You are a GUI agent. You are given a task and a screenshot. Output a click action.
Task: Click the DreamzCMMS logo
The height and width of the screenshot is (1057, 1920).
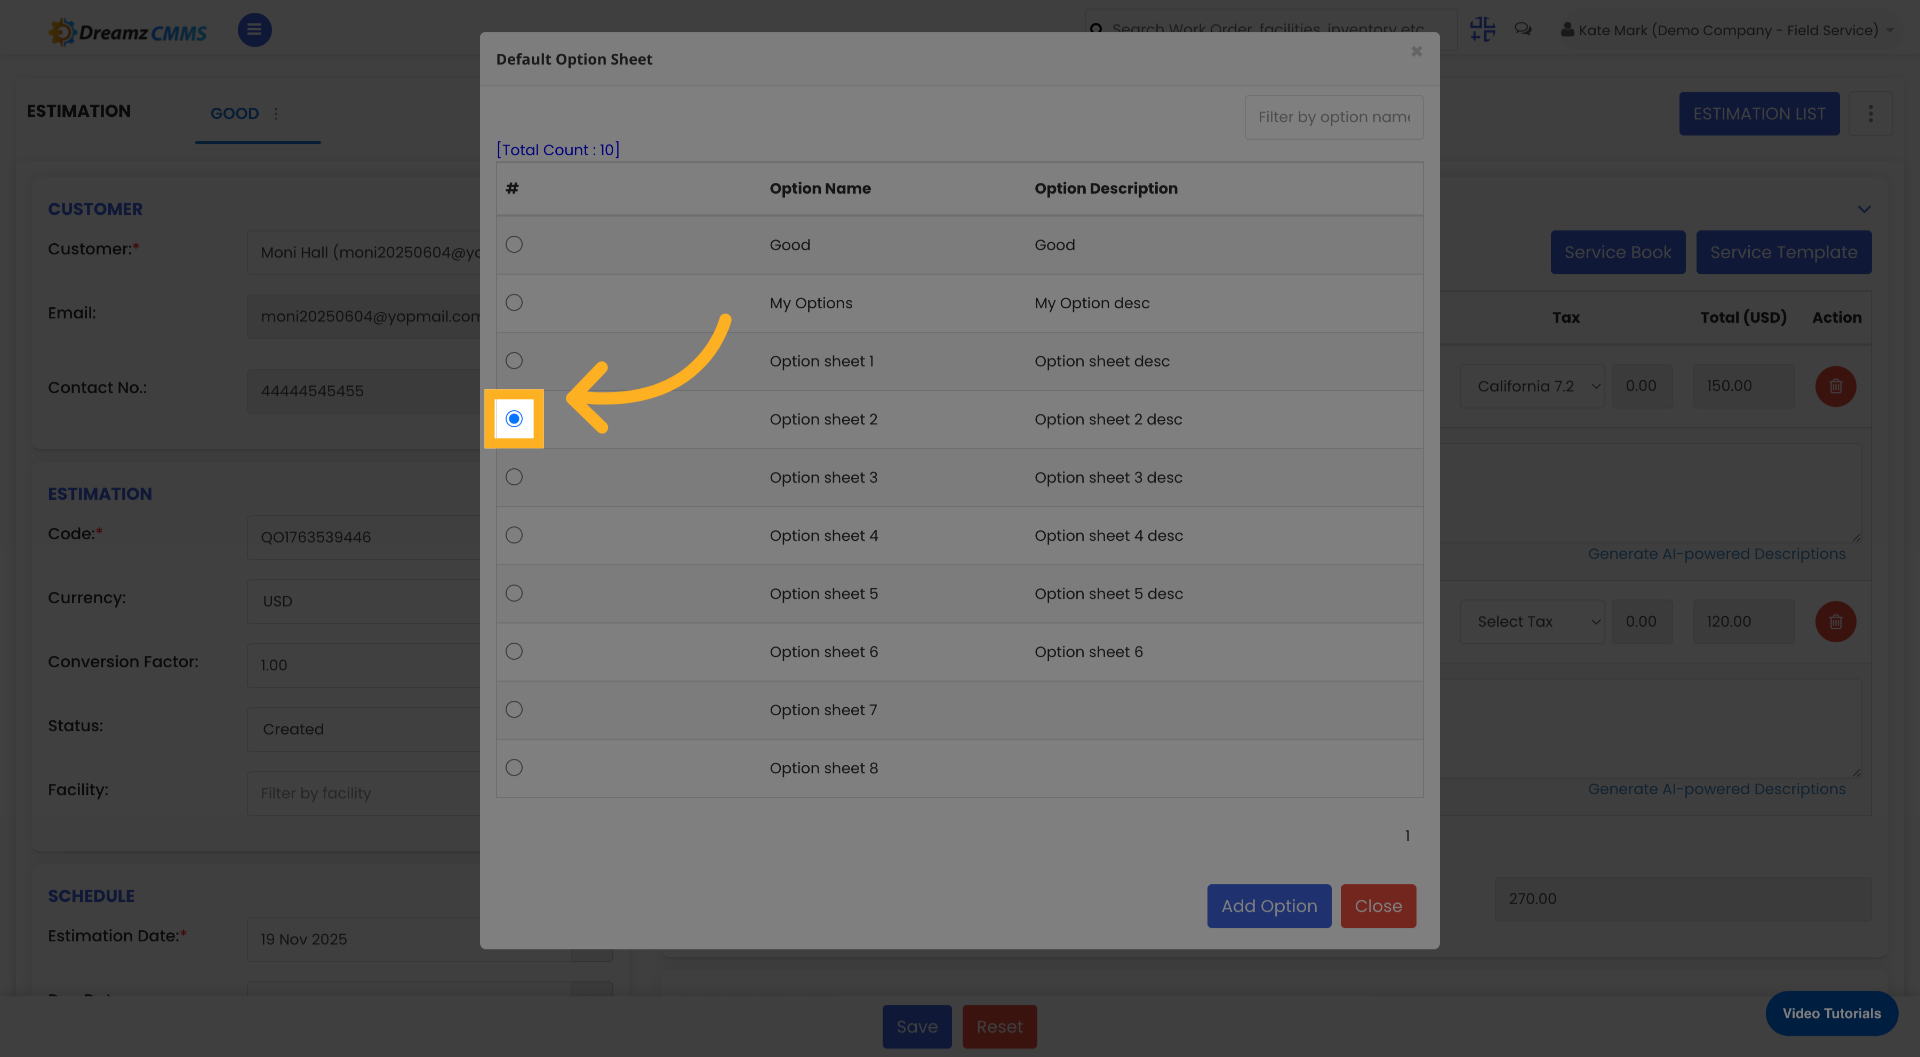pyautogui.click(x=127, y=30)
